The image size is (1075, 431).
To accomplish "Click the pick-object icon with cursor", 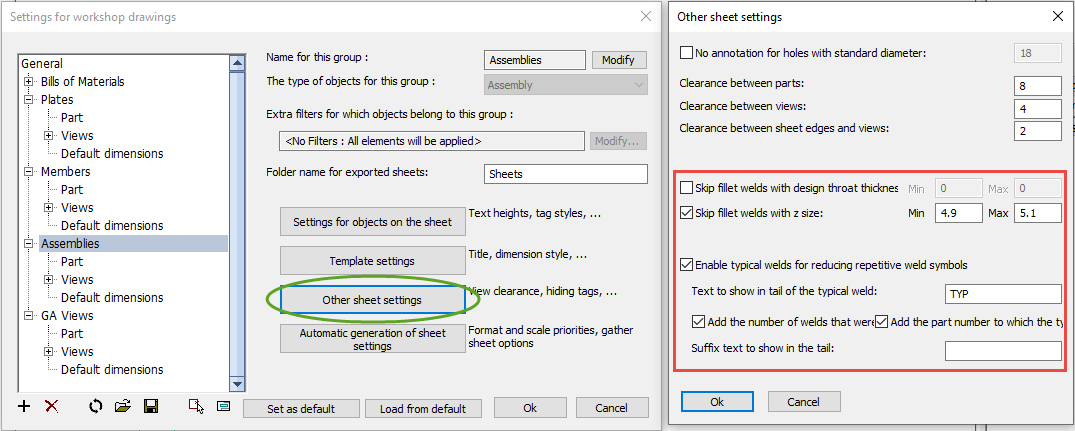I will tap(196, 406).
